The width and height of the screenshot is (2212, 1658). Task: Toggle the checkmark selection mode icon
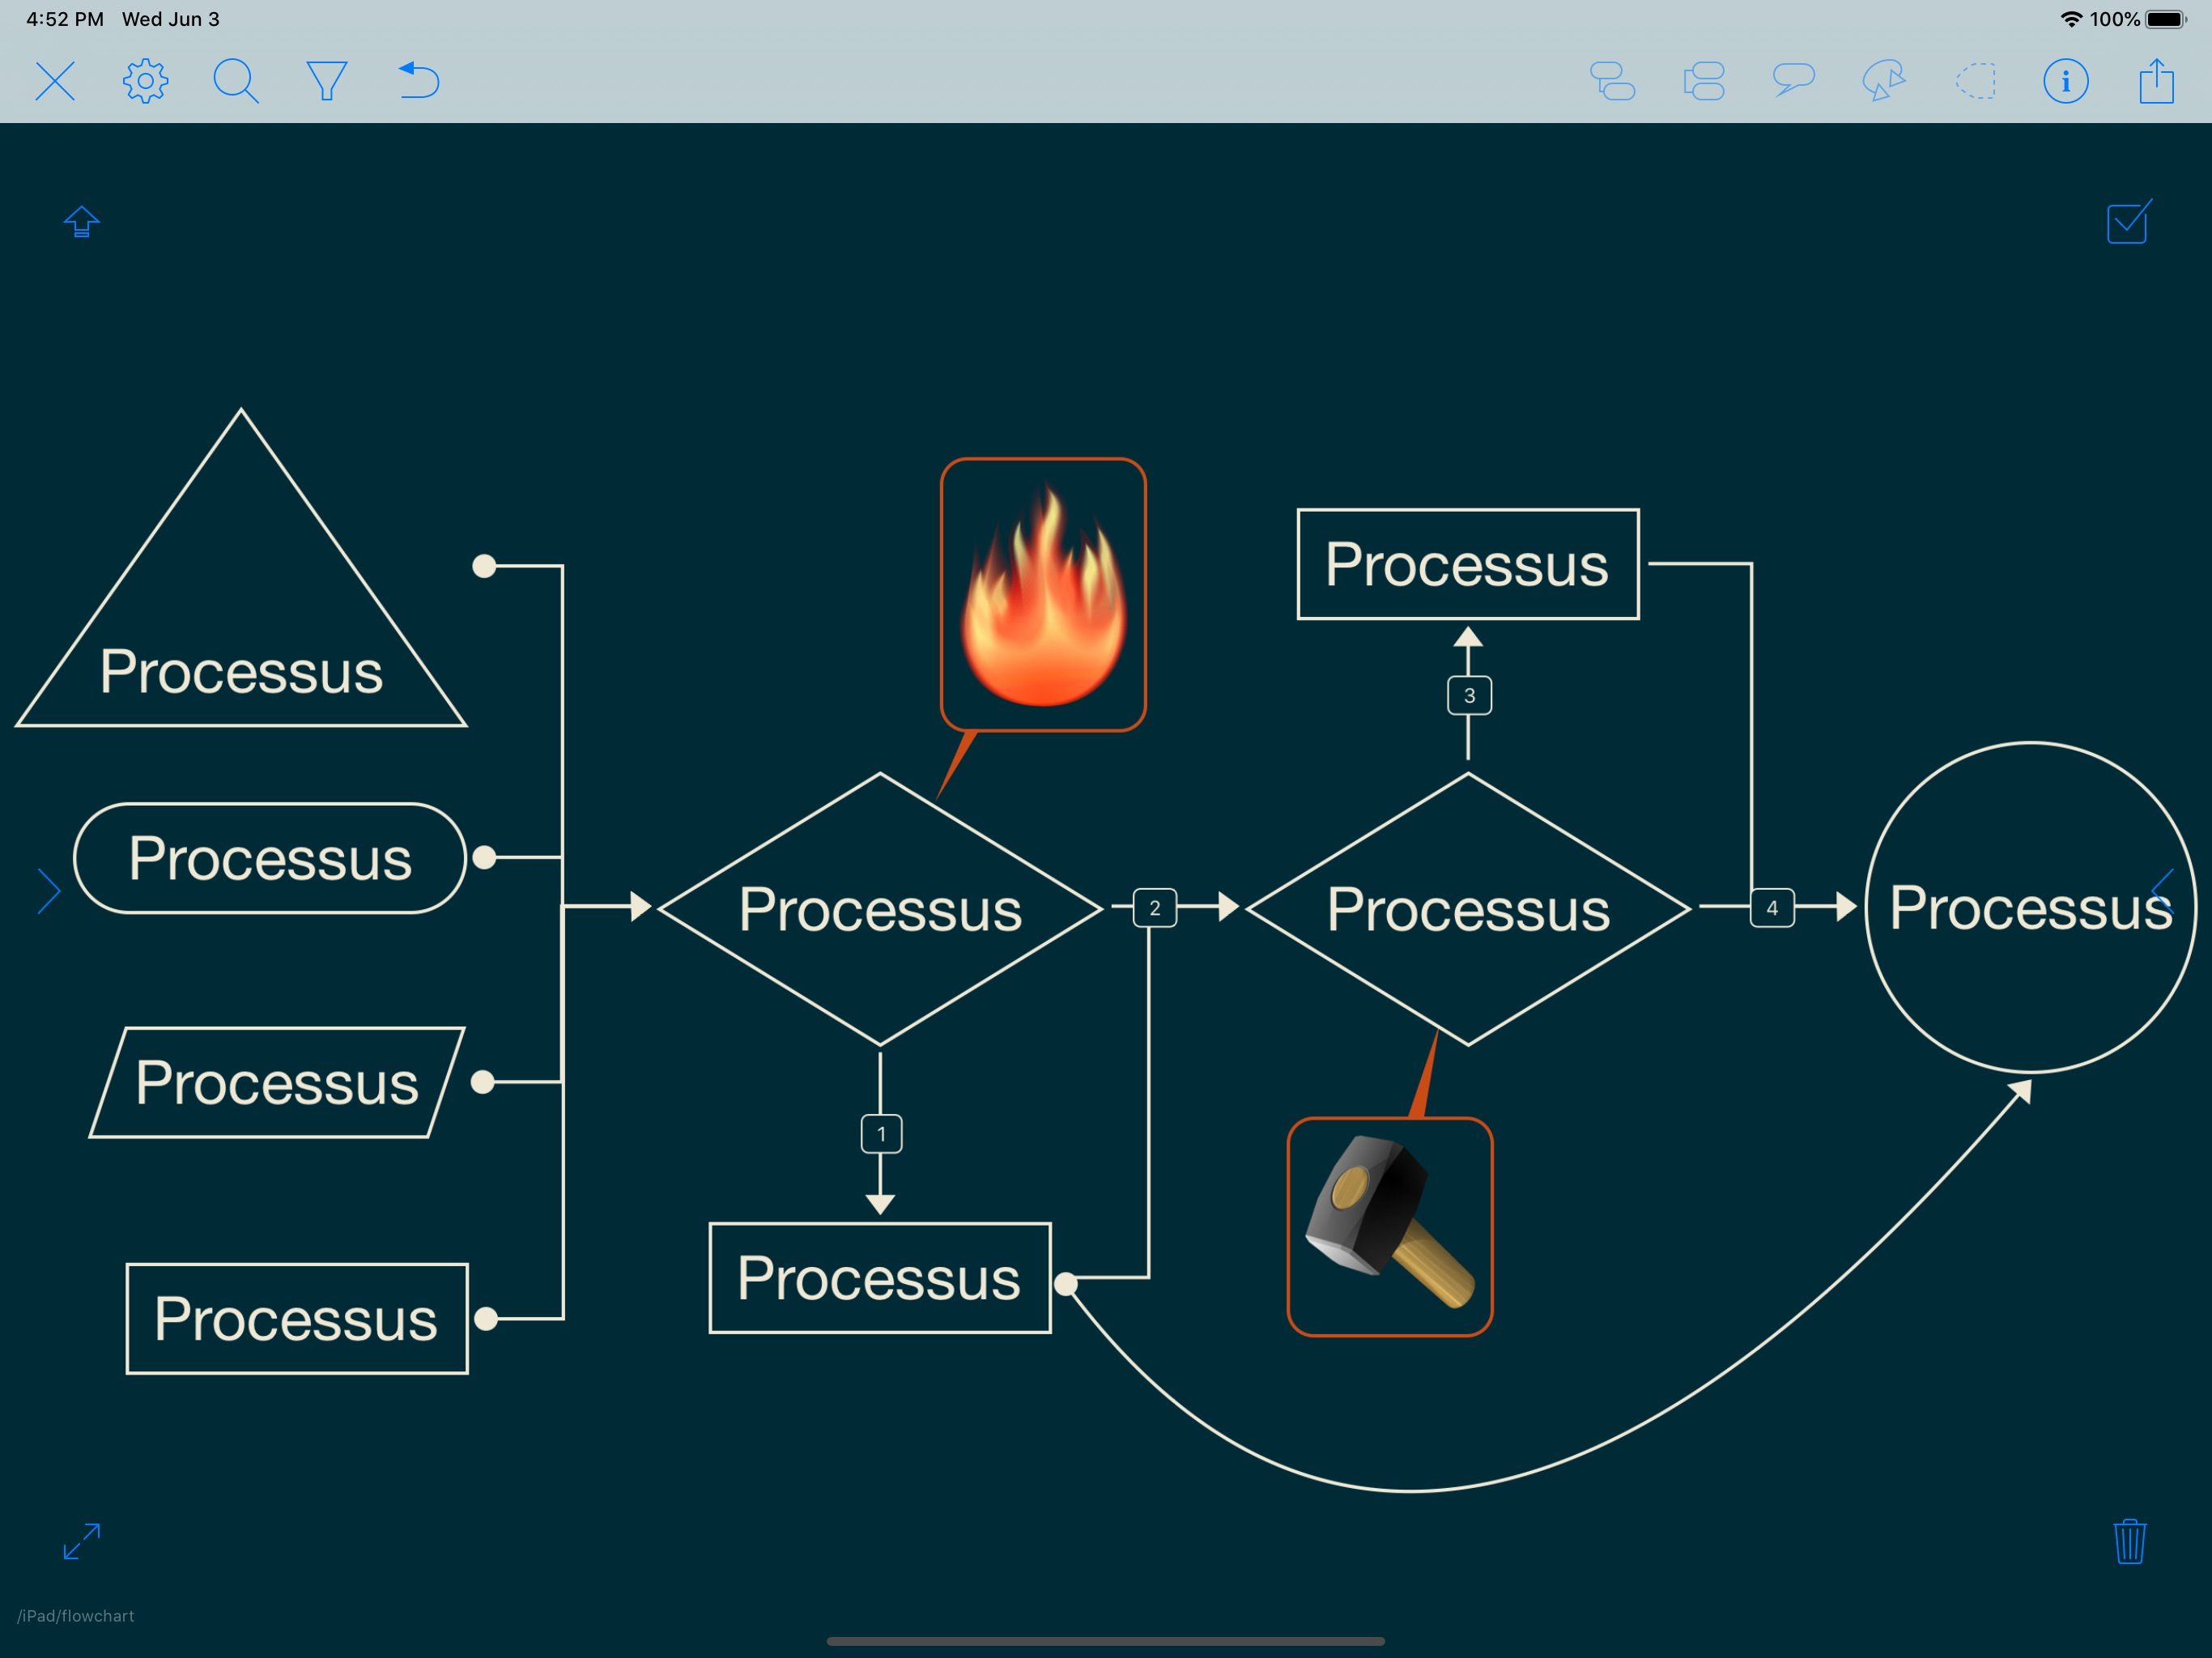2129,222
